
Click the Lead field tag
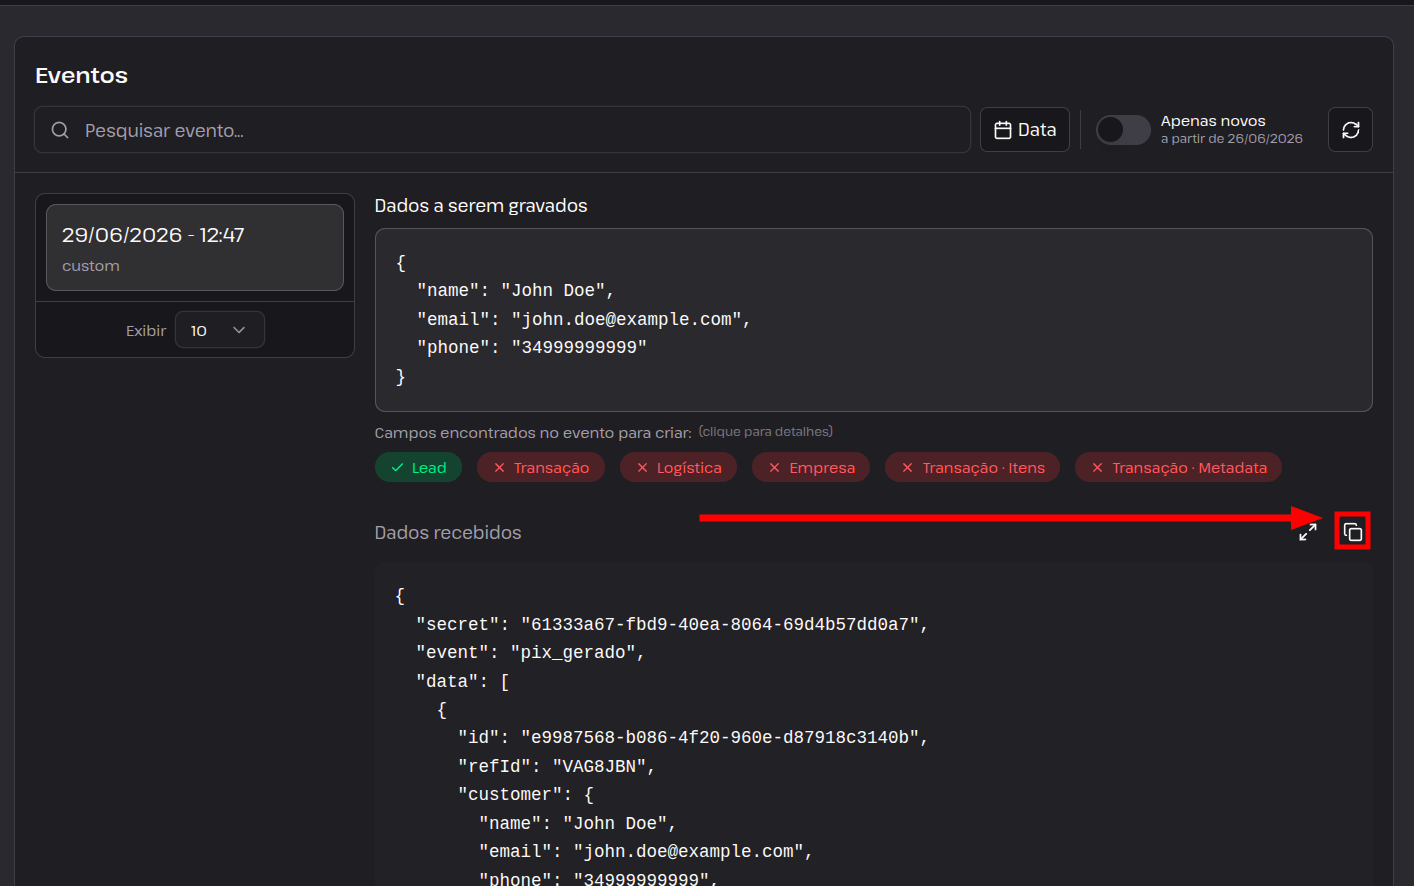point(418,468)
